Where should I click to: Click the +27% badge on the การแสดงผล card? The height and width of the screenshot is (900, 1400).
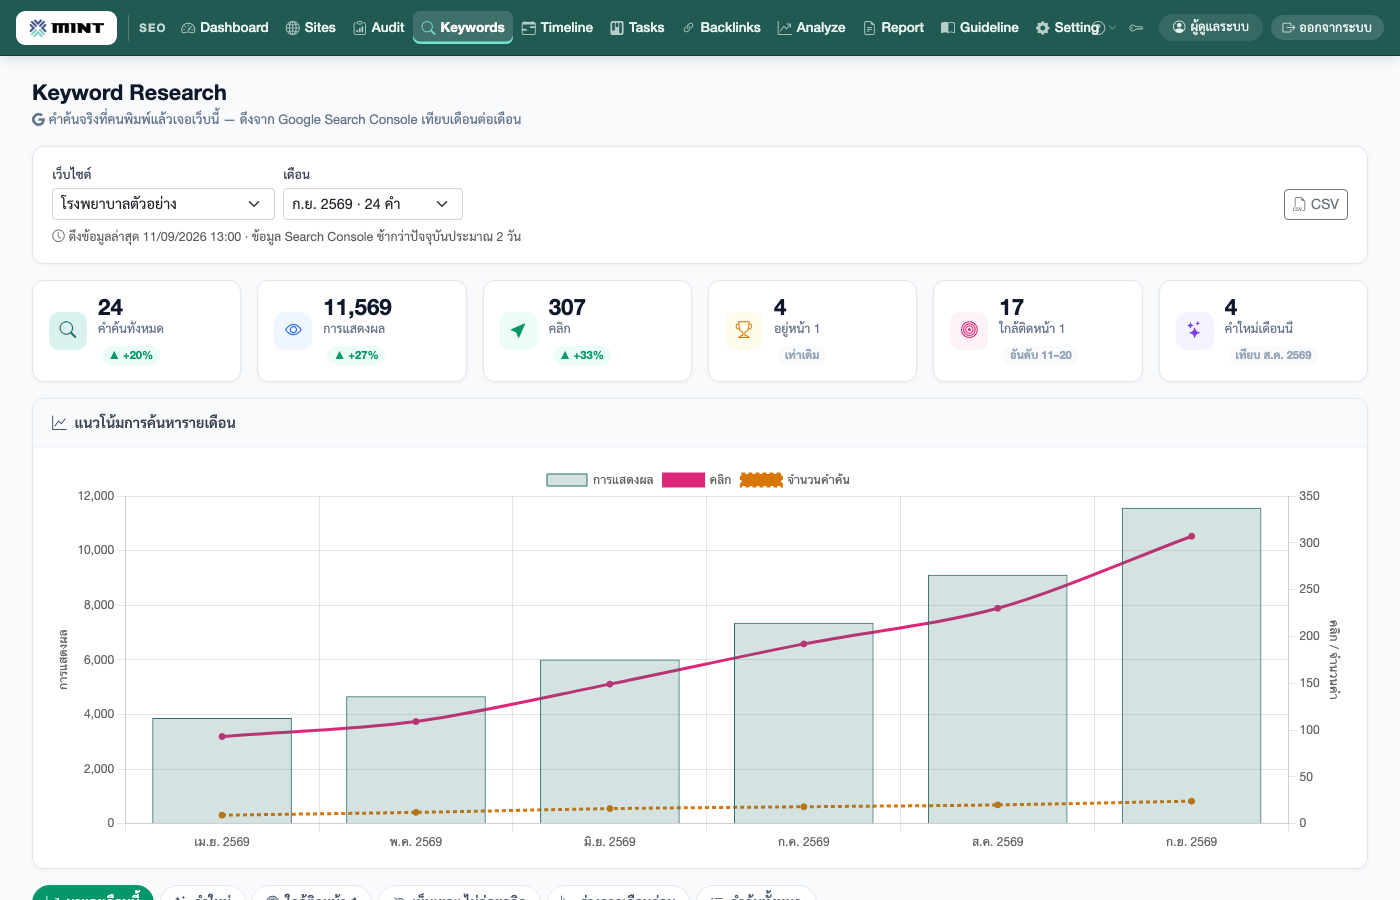click(356, 355)
